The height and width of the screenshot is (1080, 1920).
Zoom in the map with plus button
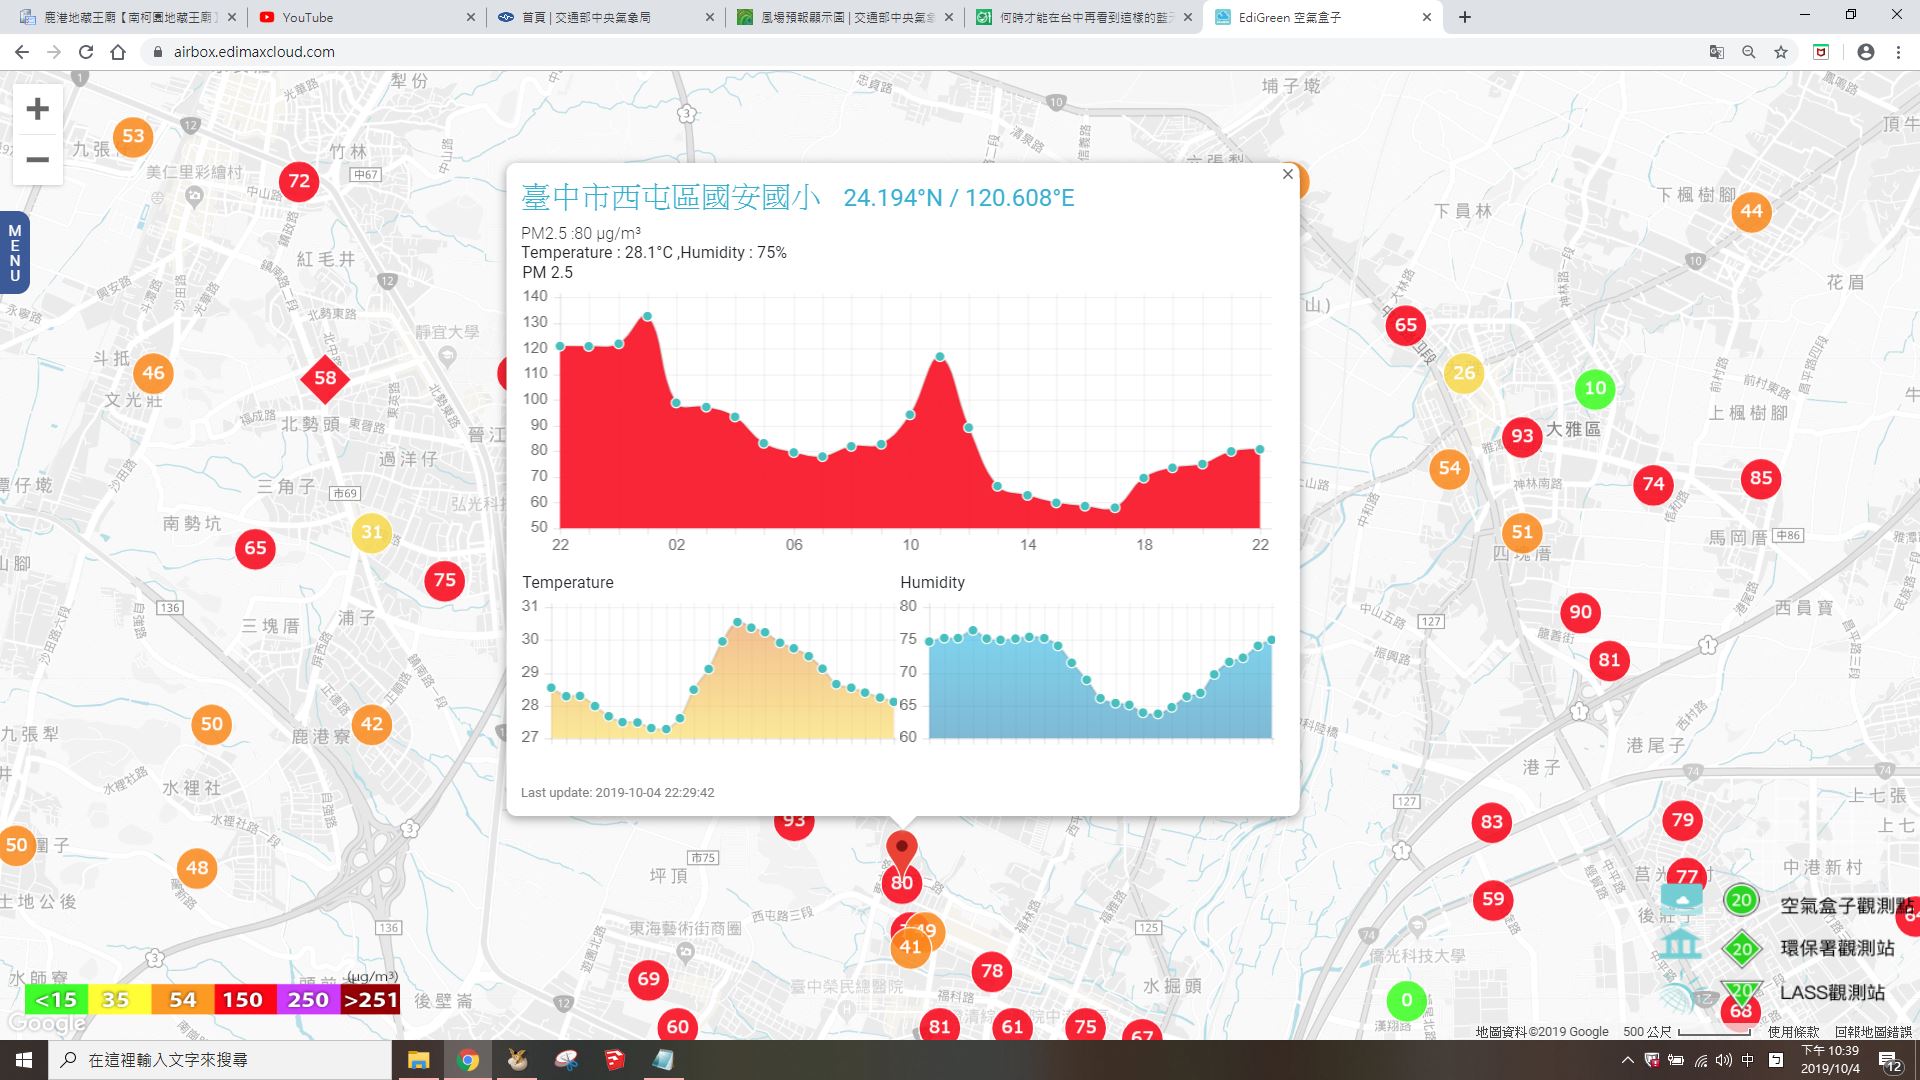point(38,109)
